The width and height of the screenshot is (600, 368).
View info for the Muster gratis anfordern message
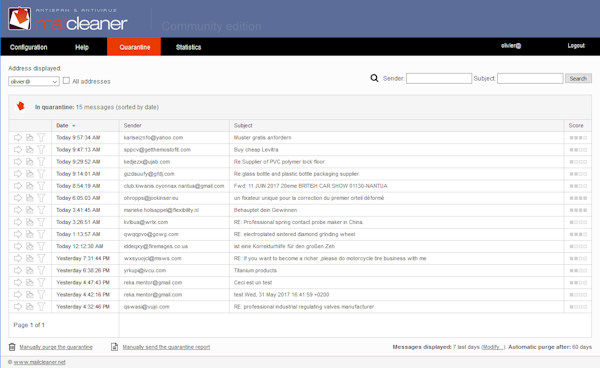pos(29,137)
